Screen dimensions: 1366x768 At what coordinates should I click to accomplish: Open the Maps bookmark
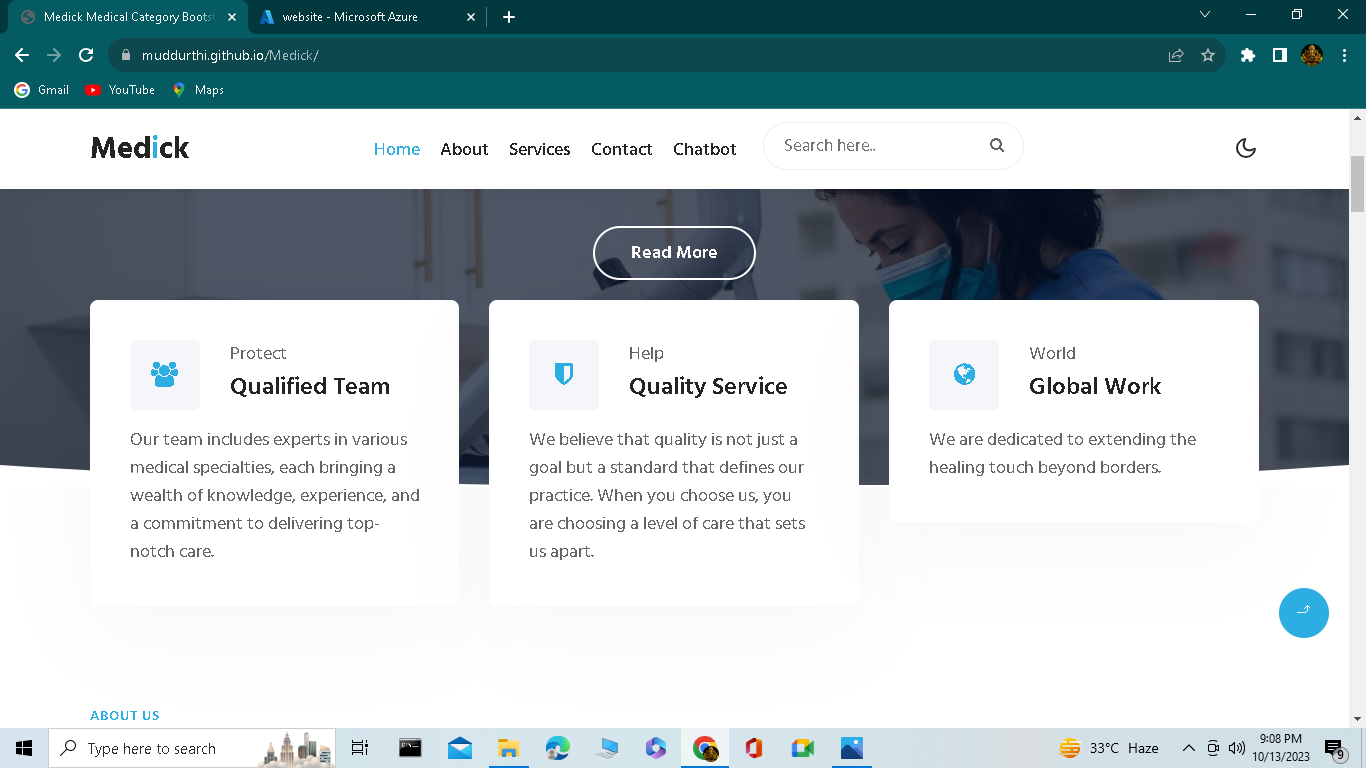pyautogui.click(x=198, y=89)
